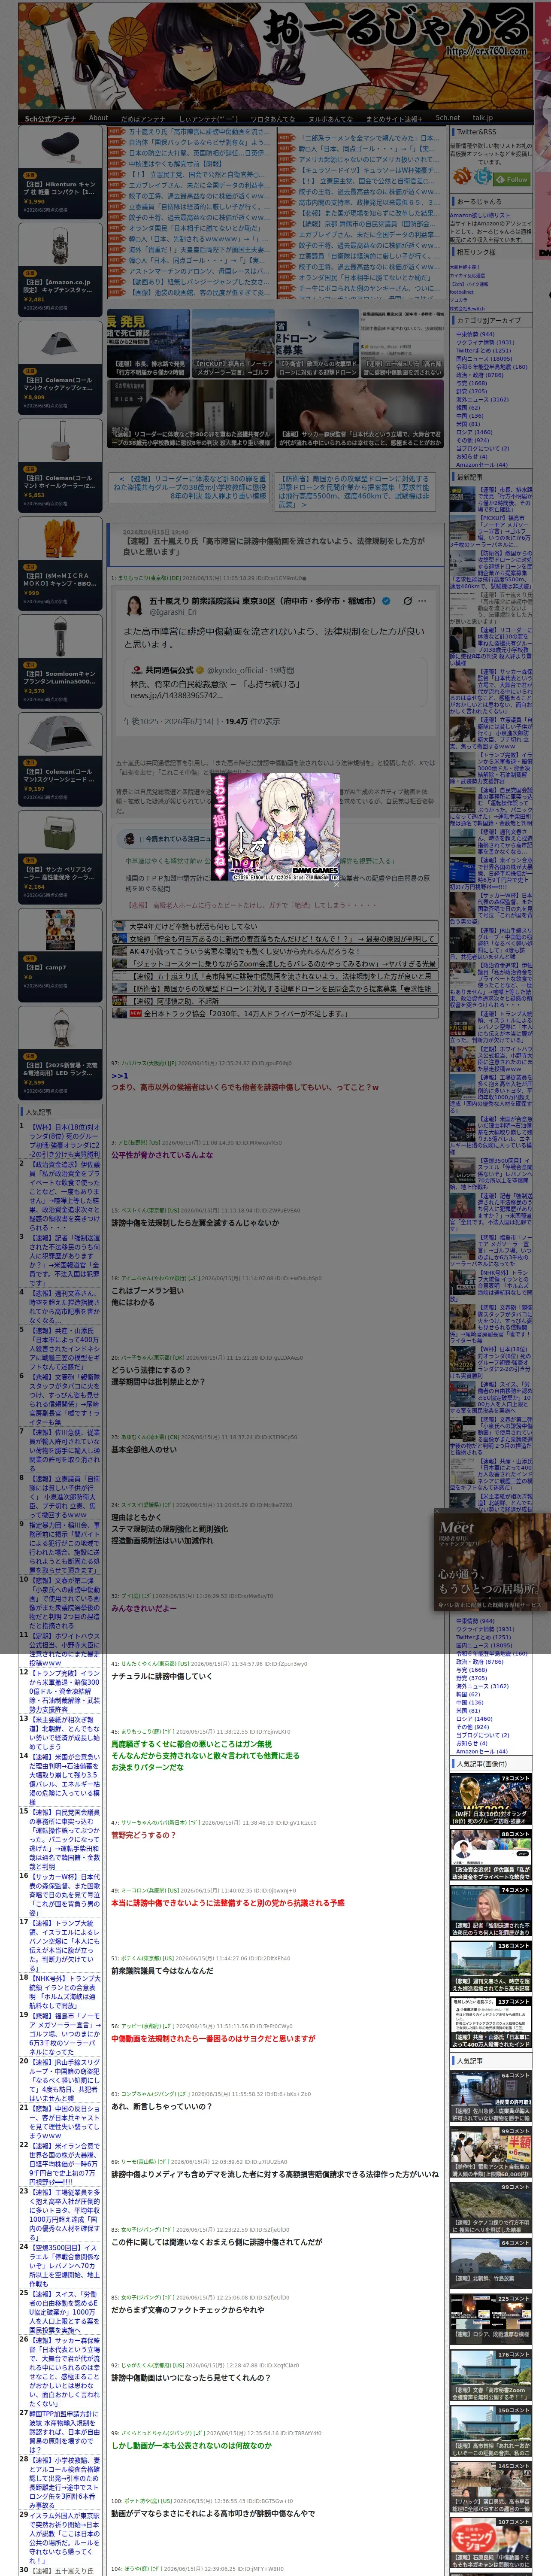Click the icon beside 大学4年だけど卒論も就活も何もしてない

point(119,926)
